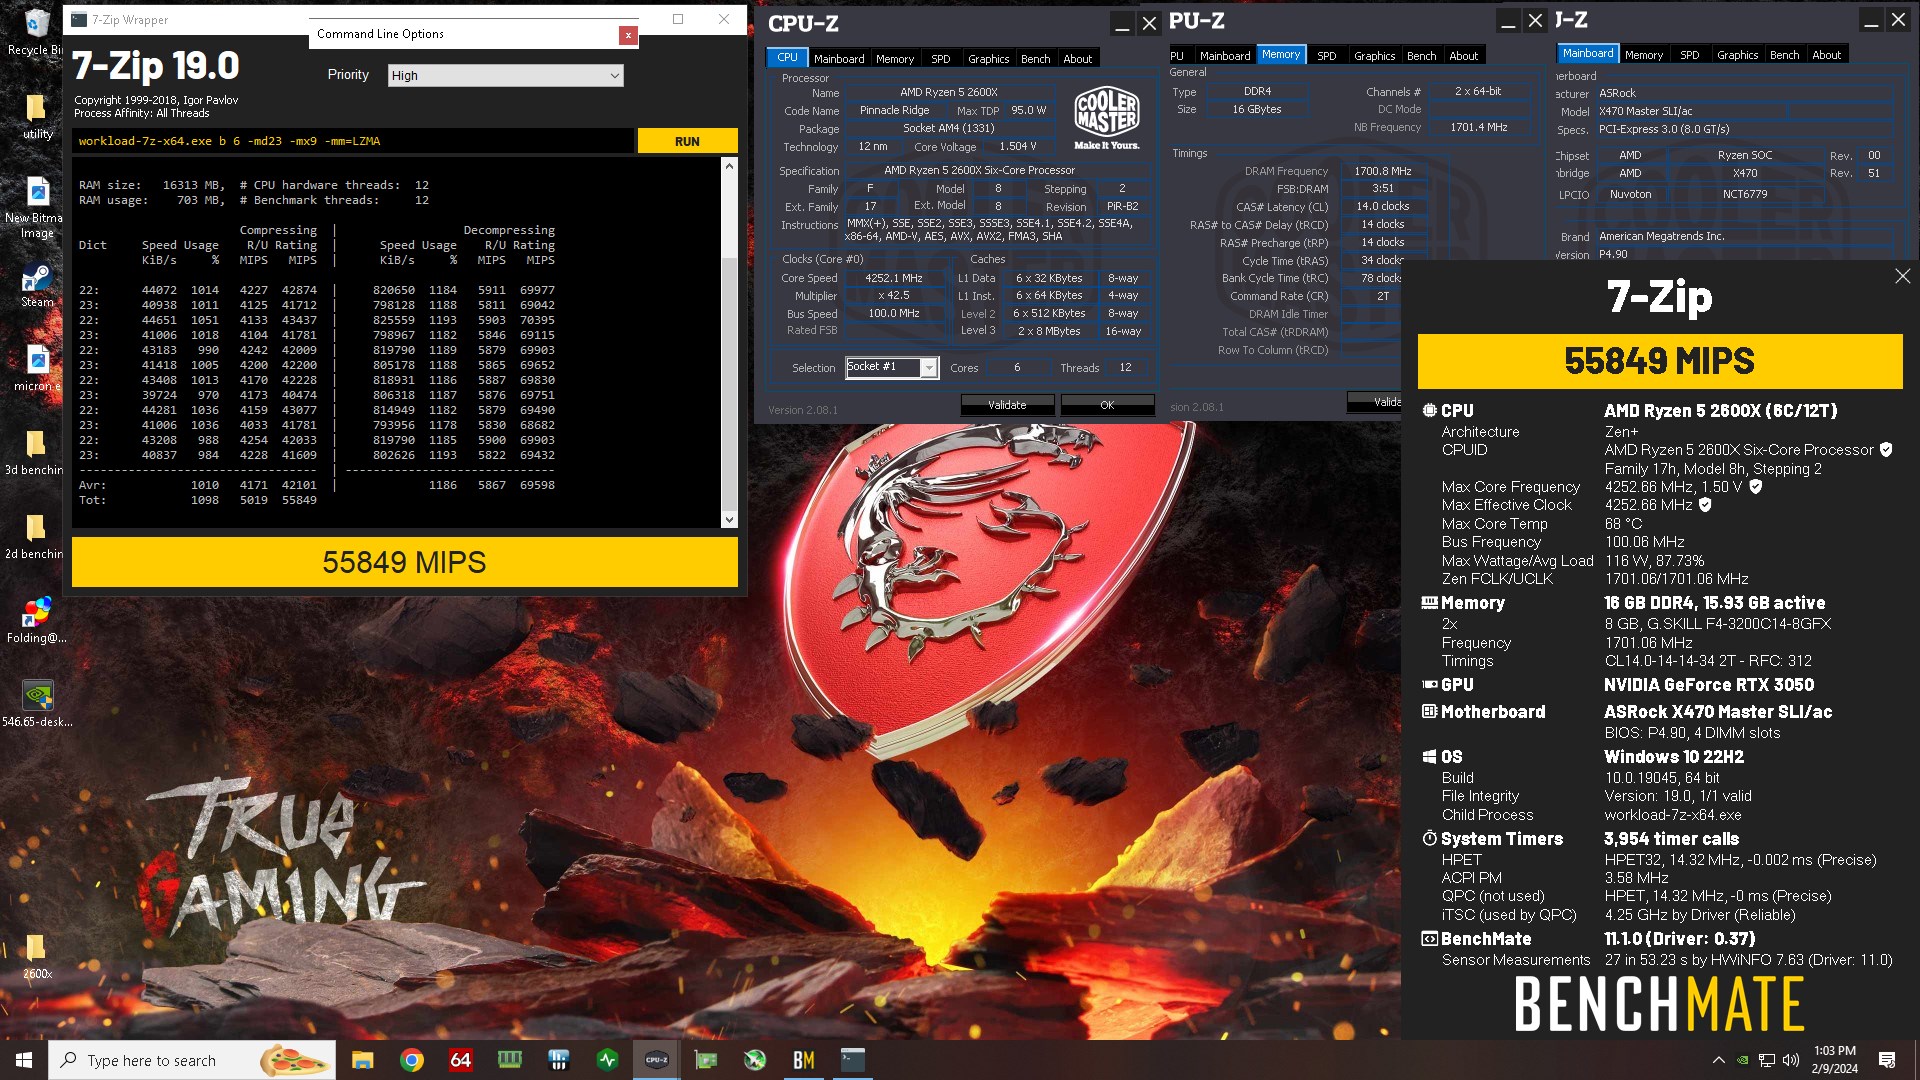Open Graphics tab in third CPU-Z window
Viewport: 1920px width, 1080px height.
[1737, 55]
